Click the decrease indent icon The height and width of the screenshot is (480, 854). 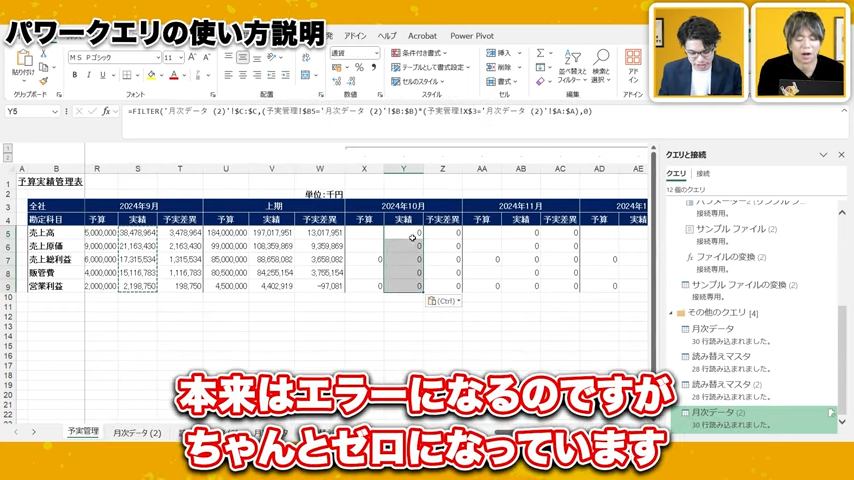click(x=271, y=75)
